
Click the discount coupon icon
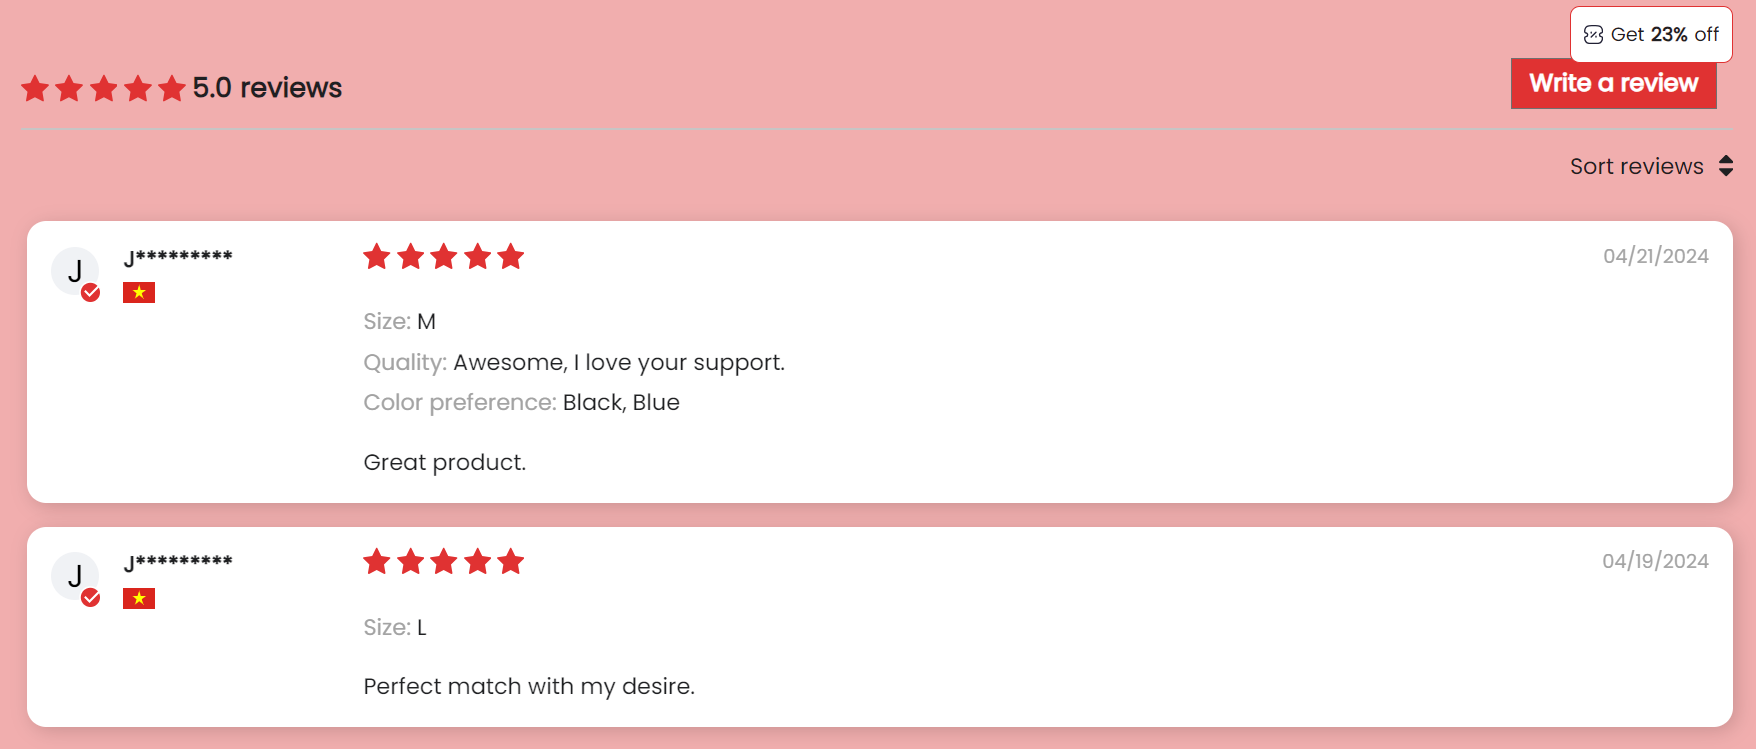point(1594,35)
